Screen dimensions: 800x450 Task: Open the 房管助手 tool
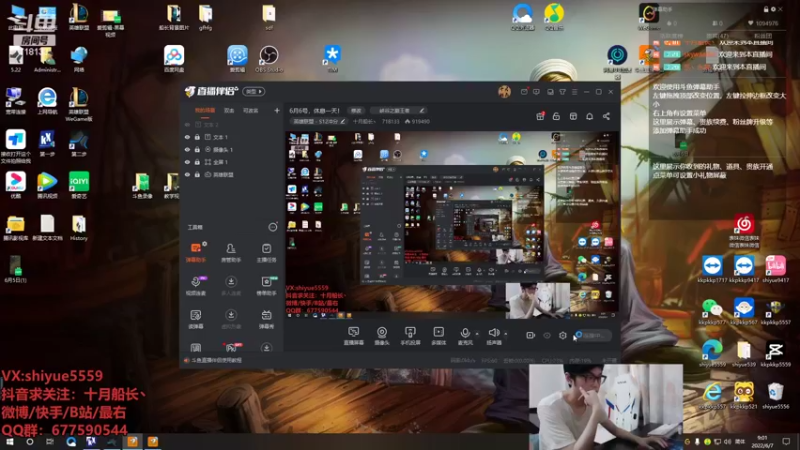click(x=231, y=252)
